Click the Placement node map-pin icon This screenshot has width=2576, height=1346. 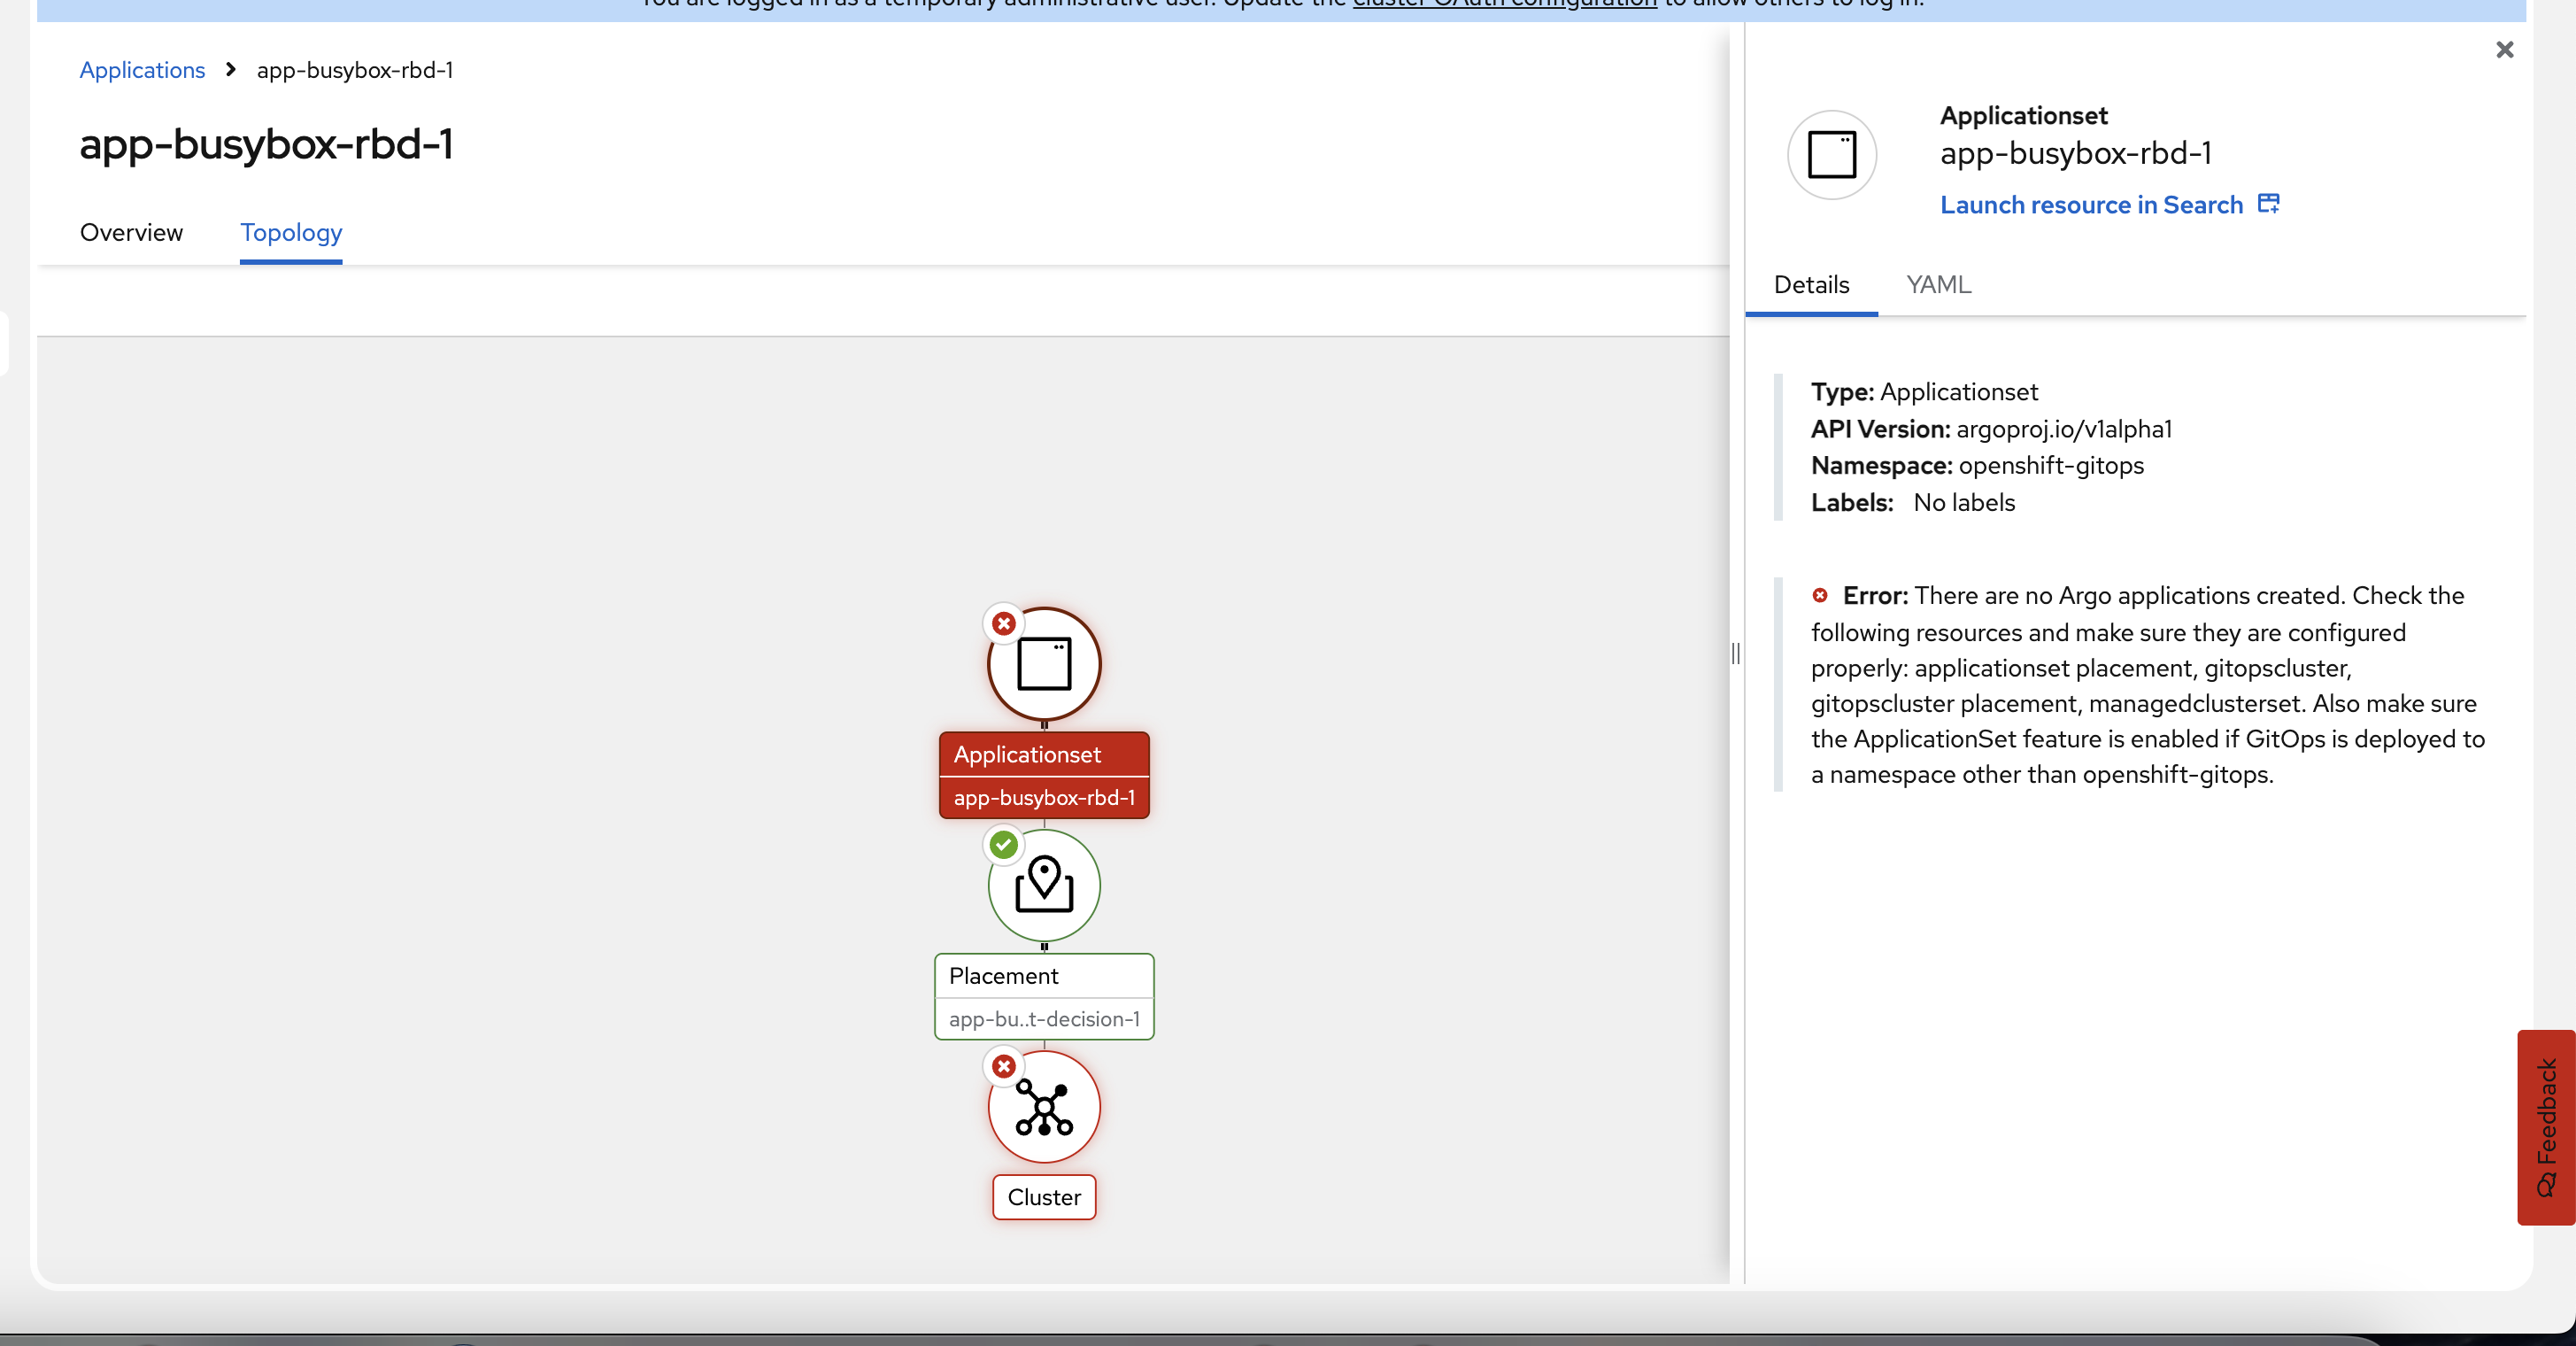(x=1044, y=885)
